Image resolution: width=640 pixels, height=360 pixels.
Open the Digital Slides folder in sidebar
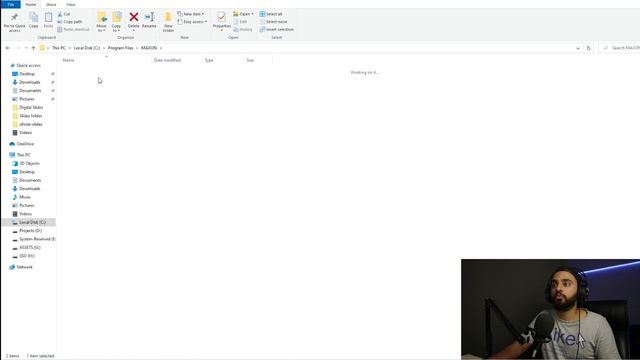point(31,107)
